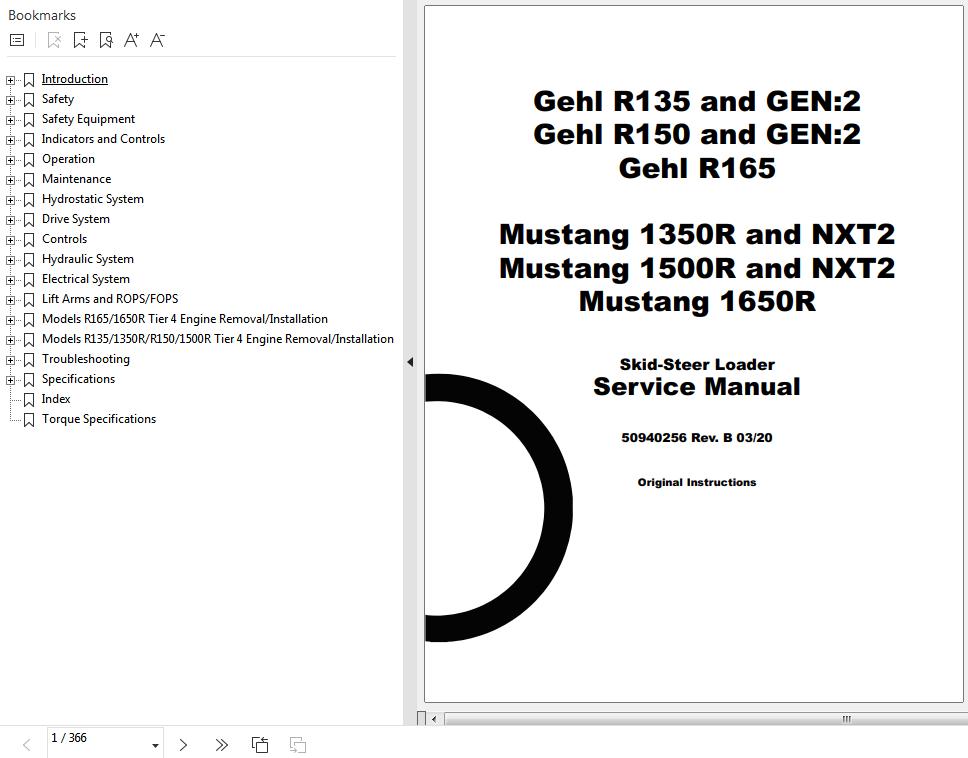This screenshot has width=968, height=758.
Task: Expand the Indicators and Controls node
Action: [x=10, y=140]
